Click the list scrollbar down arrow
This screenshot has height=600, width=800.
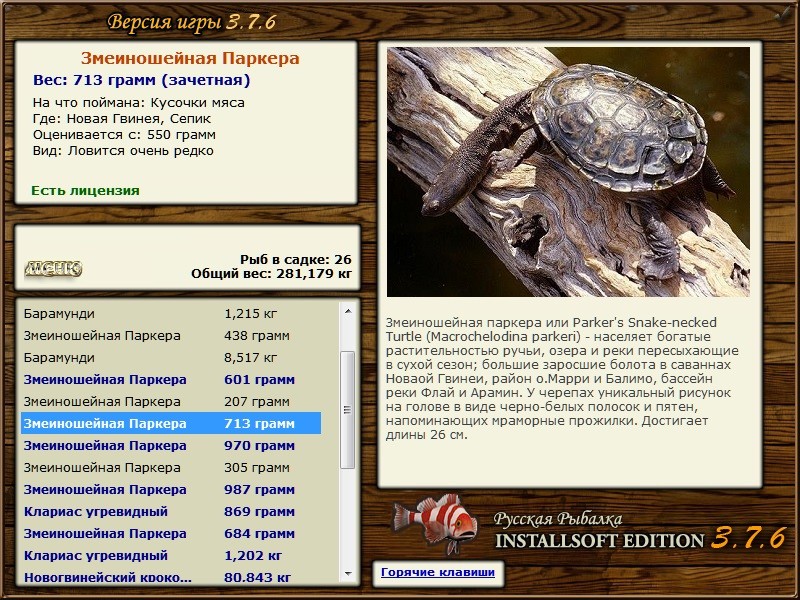(x=348, y=573)
